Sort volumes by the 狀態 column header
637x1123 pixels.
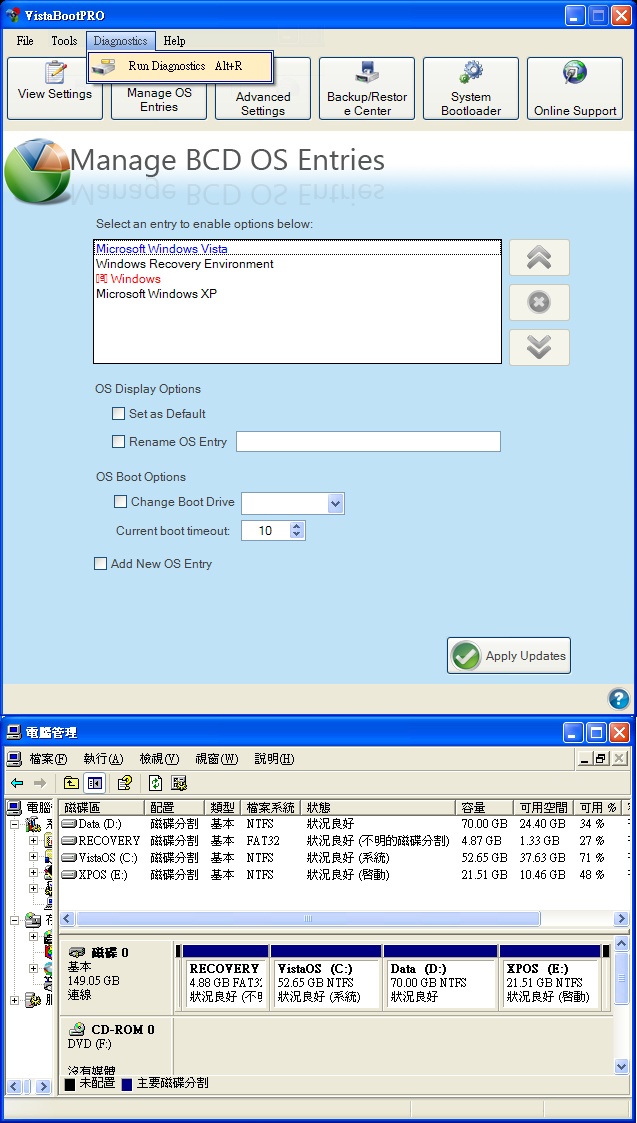[378, 807]
